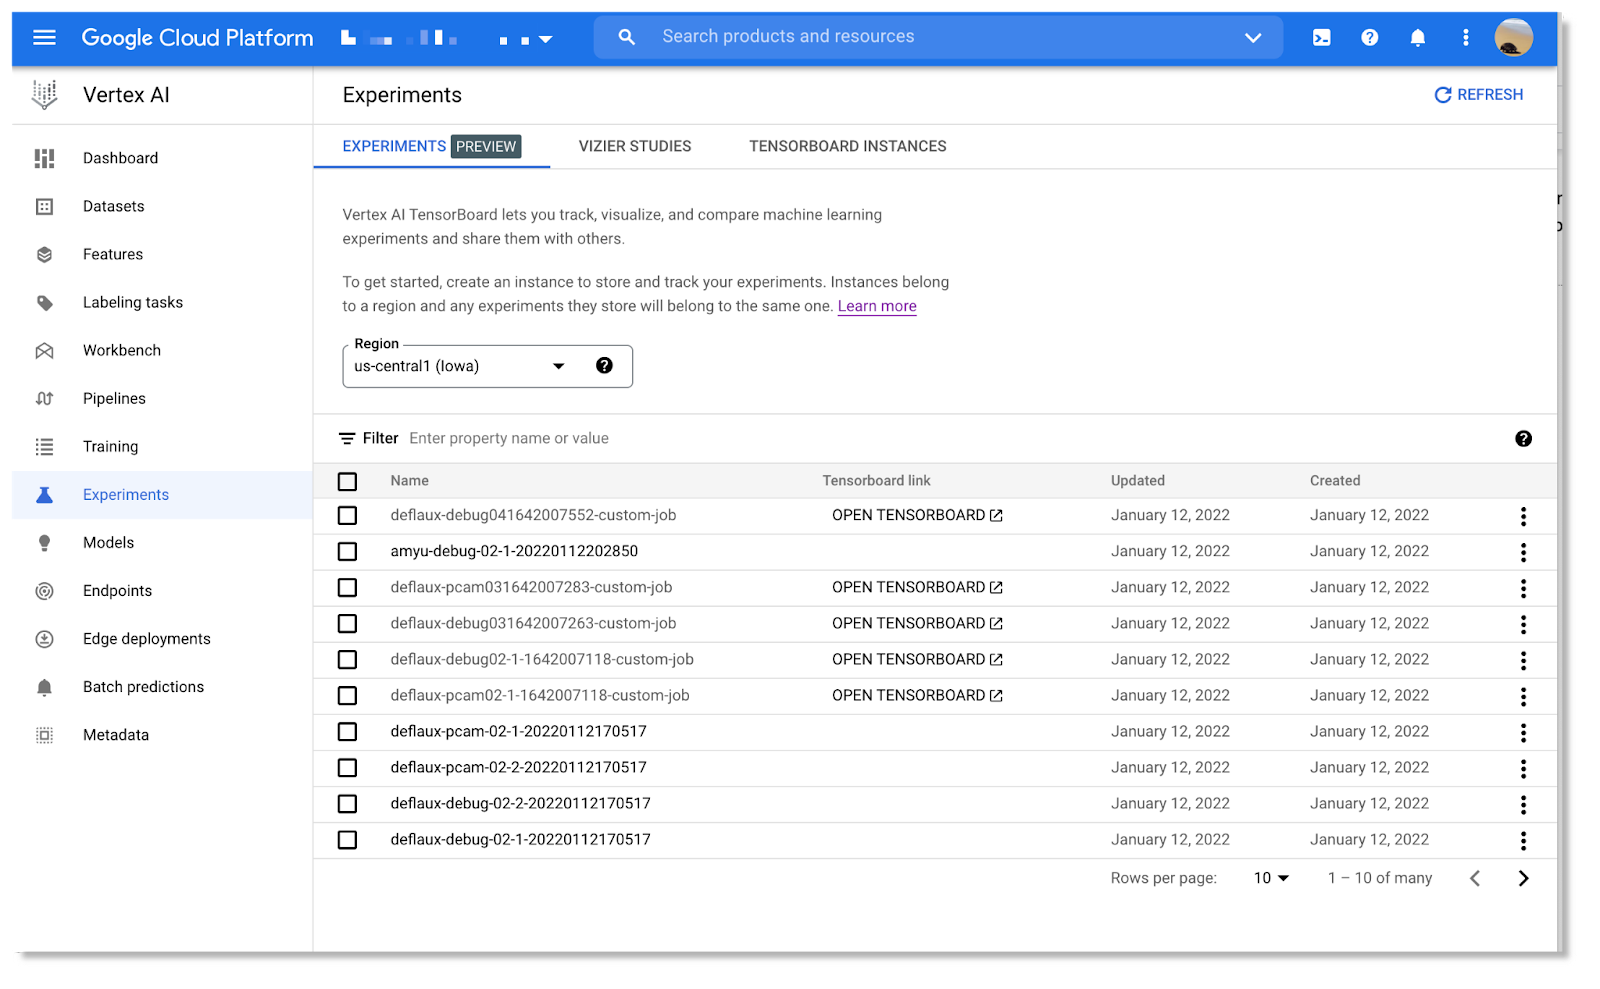
Task: Open Batch predictions in the sidebar
Action: pyautogui.click(x=143, y=687)
